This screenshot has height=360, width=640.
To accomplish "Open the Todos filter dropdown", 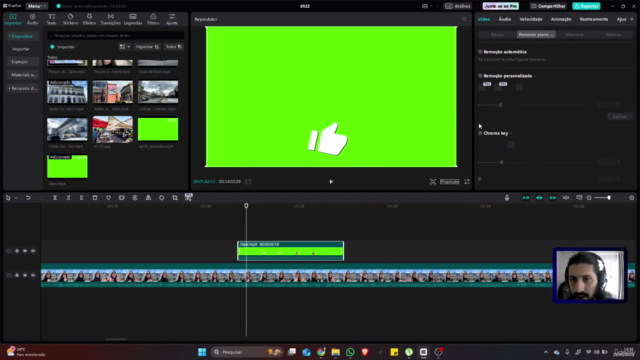I will (x=173, y=47).
